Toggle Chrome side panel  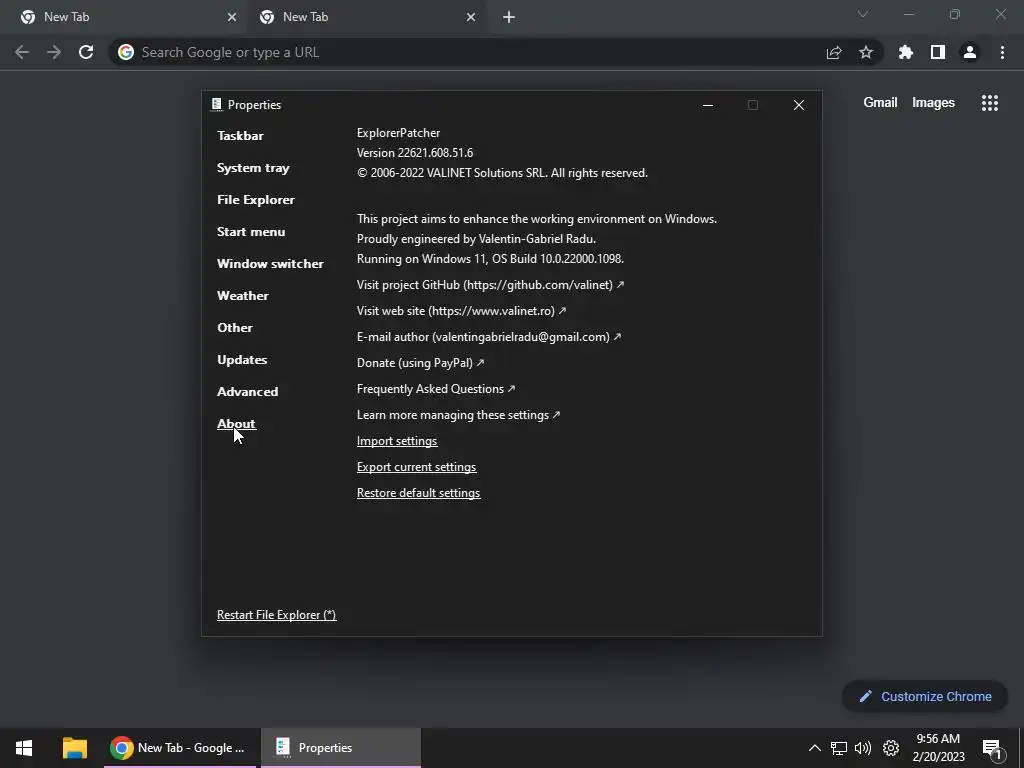(x=937, y=52)
